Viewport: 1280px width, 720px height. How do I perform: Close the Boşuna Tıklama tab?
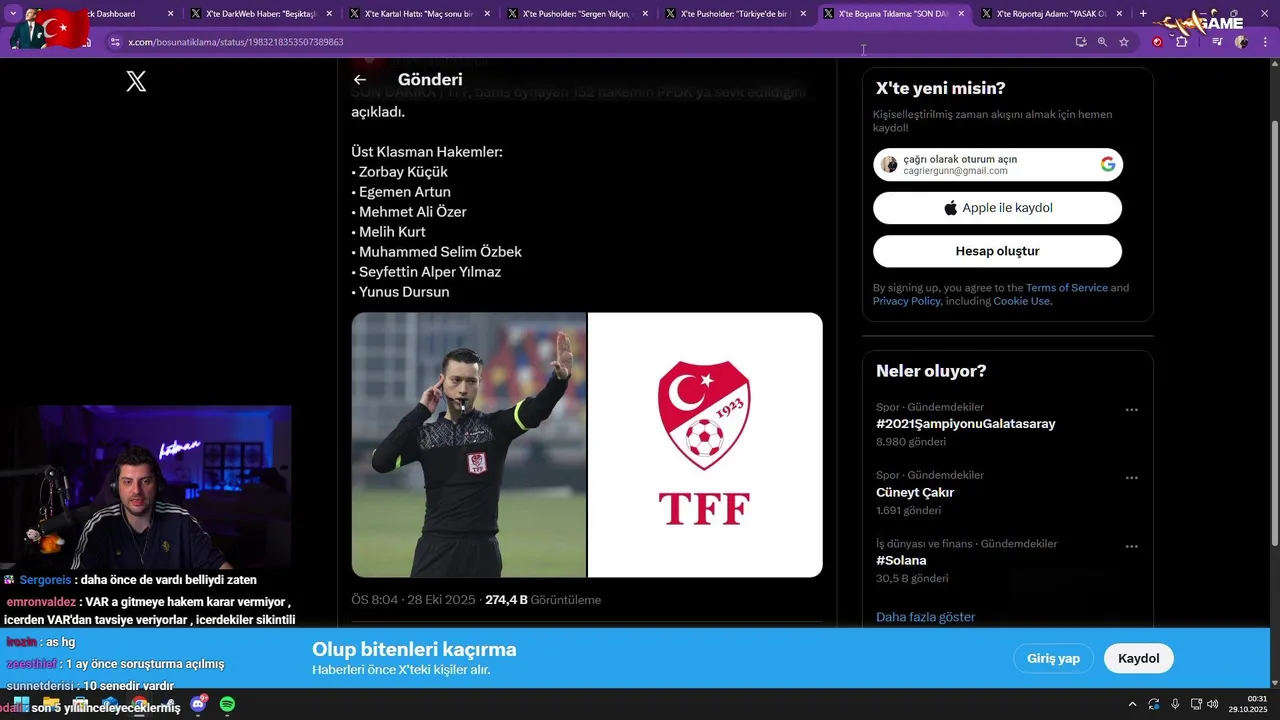[961, 14]
